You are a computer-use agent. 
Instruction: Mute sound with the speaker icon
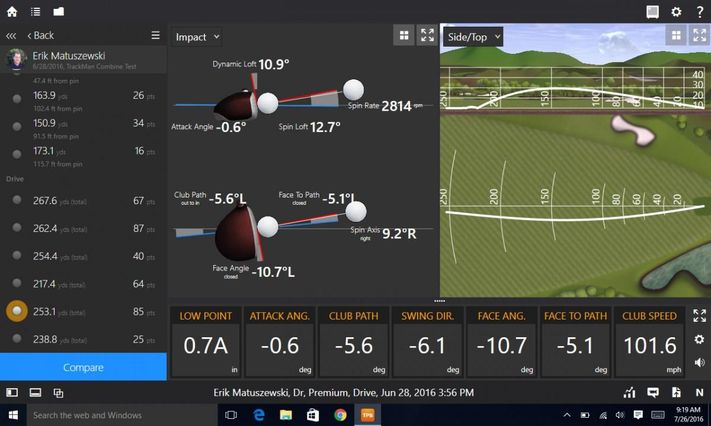pyautogui.click(x=699, y=363)
